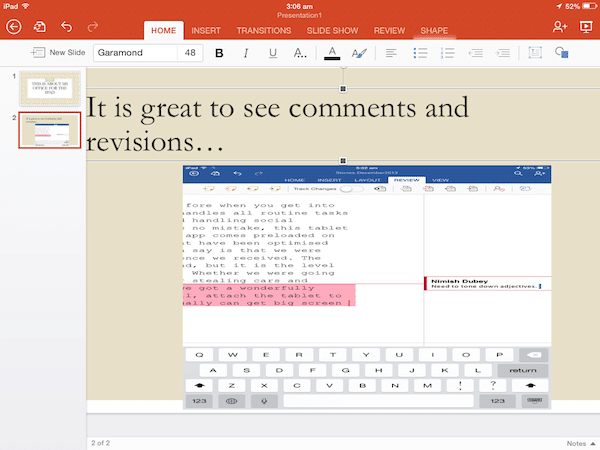Increase the indent level

[x=502, y=53]
